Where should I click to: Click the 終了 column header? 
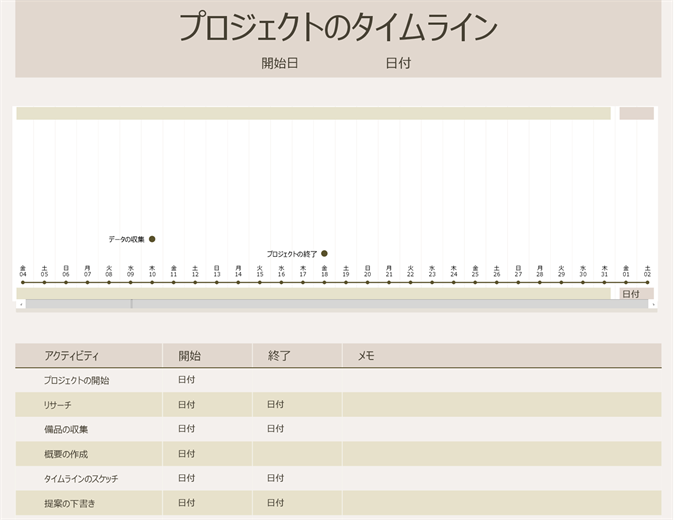279,355
